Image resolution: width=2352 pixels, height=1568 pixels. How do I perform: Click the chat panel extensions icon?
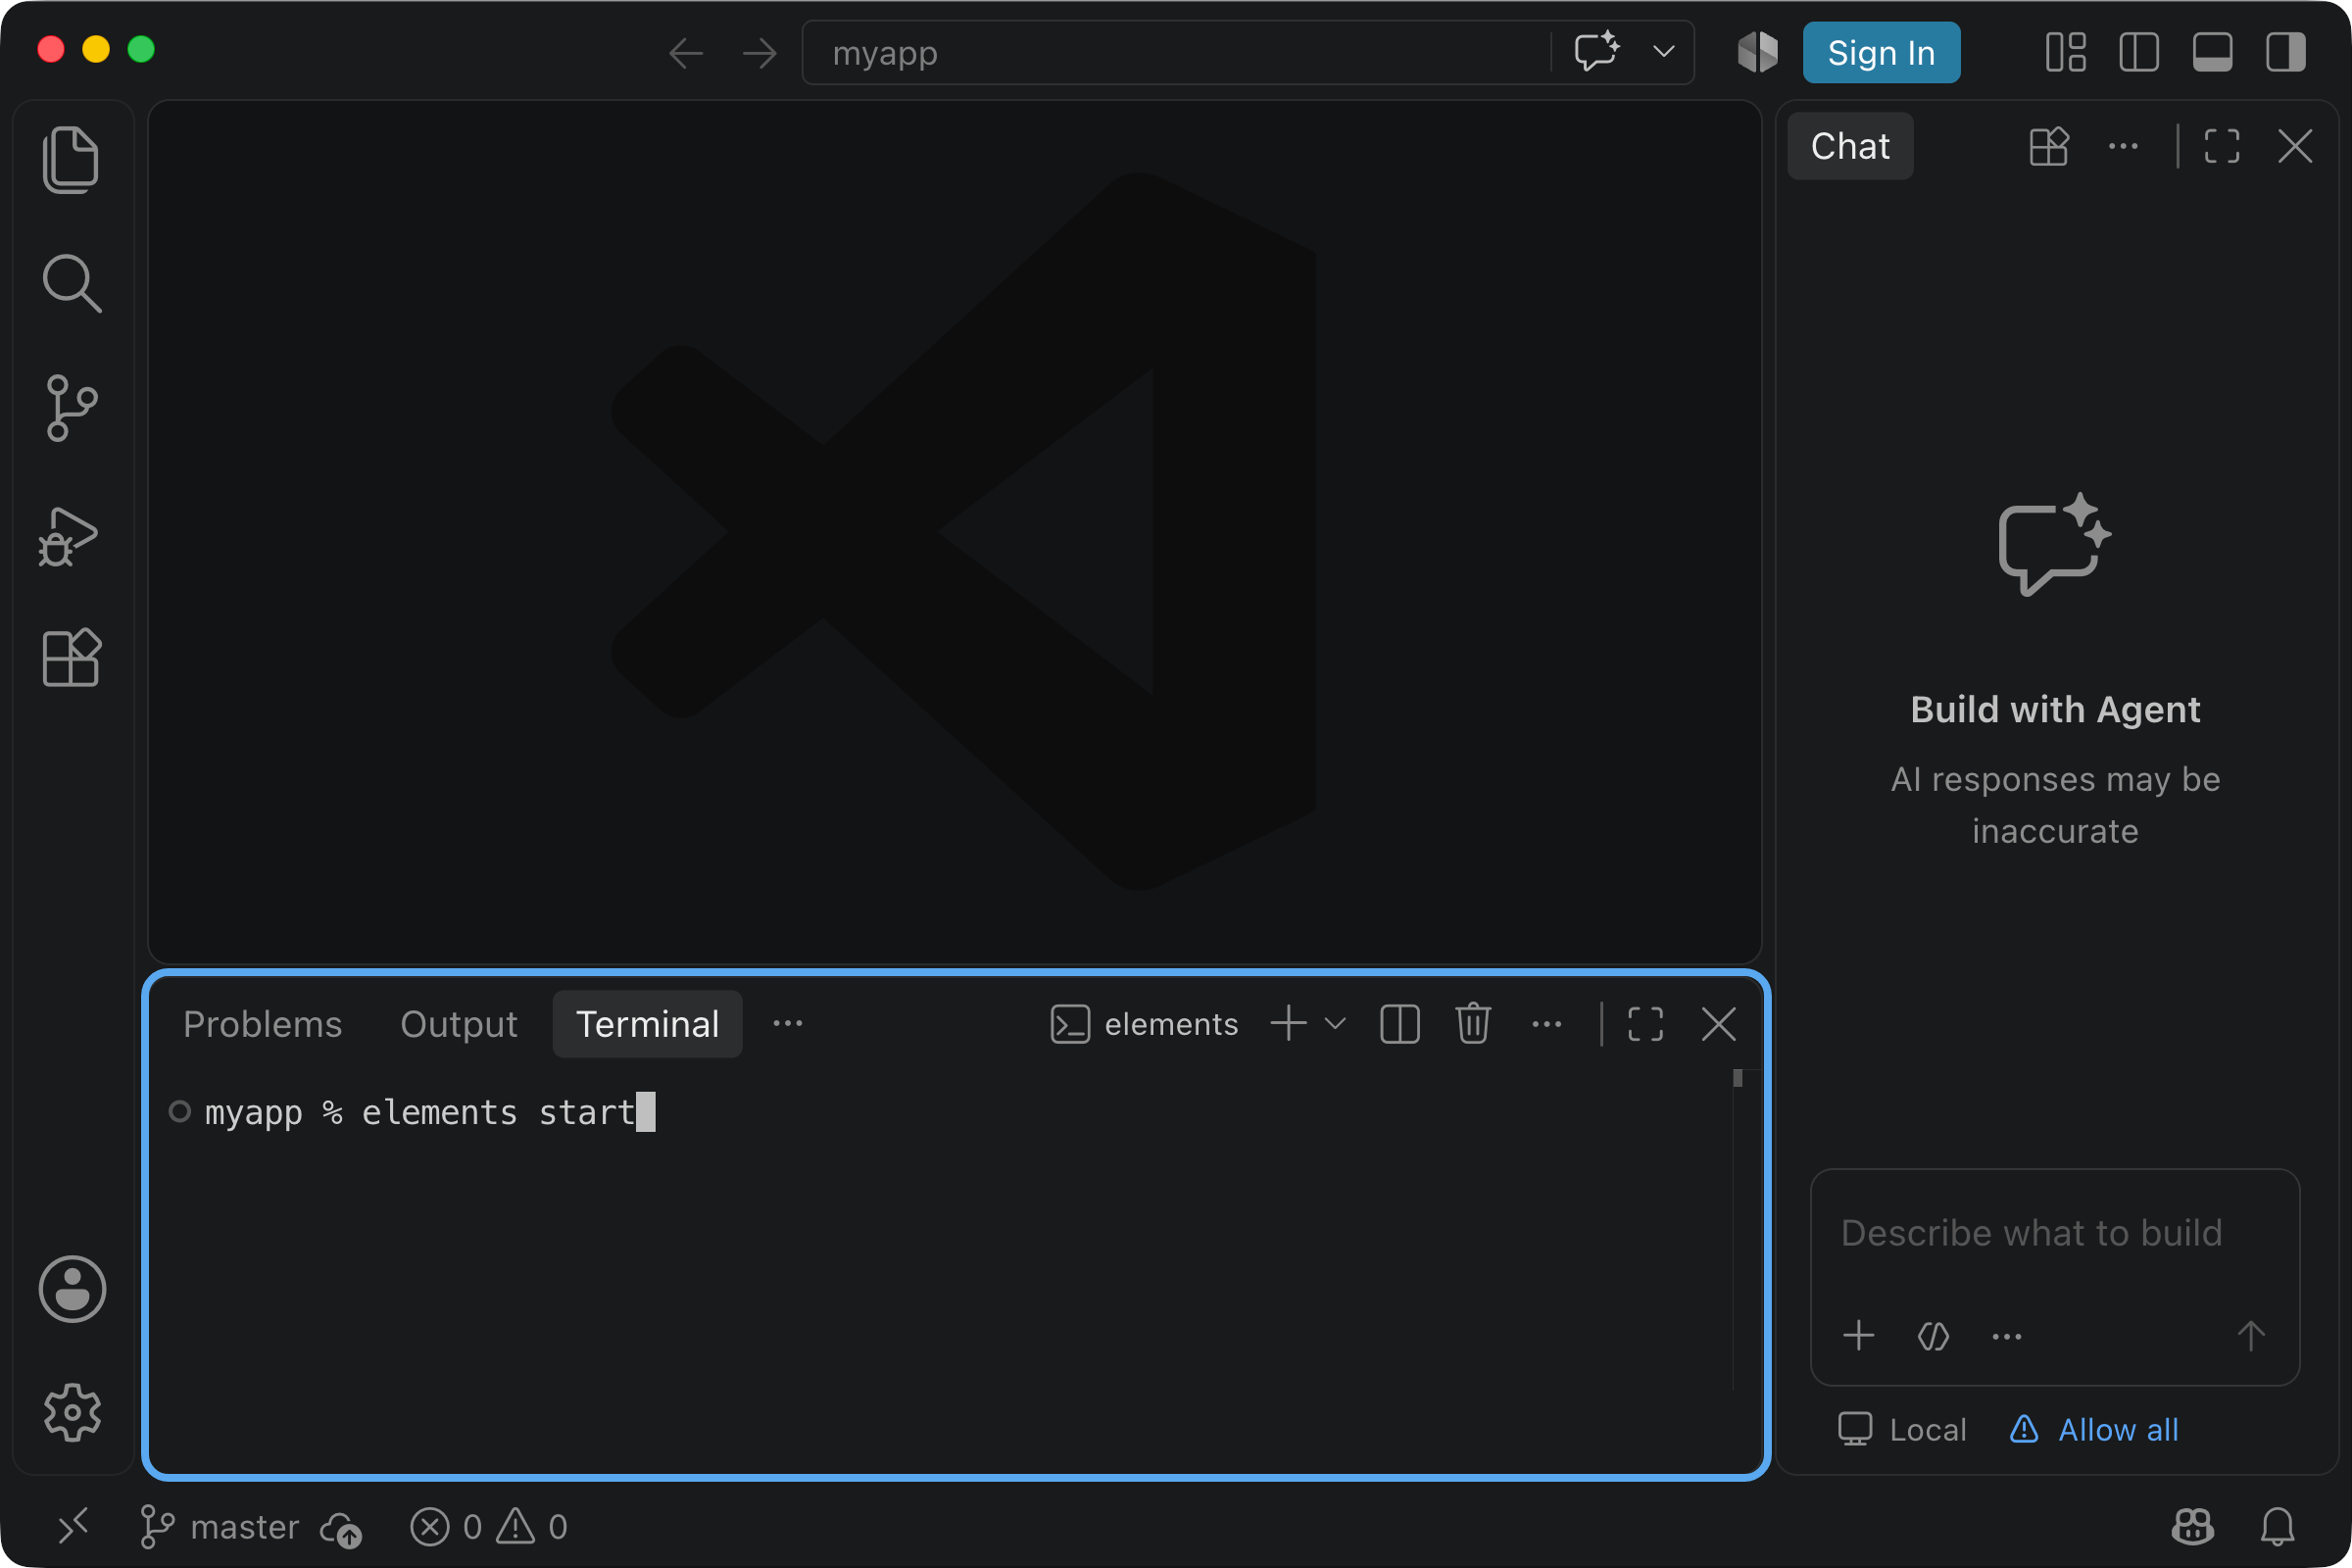2049,147
